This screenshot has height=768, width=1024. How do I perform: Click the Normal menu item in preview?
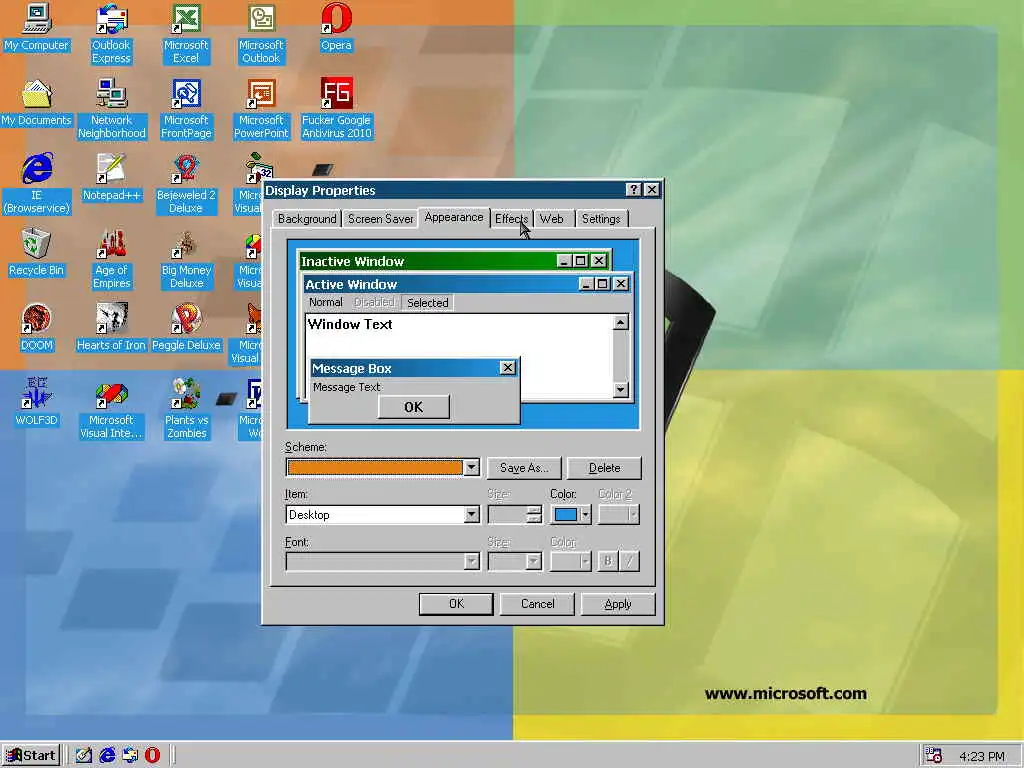pos(325,302)
